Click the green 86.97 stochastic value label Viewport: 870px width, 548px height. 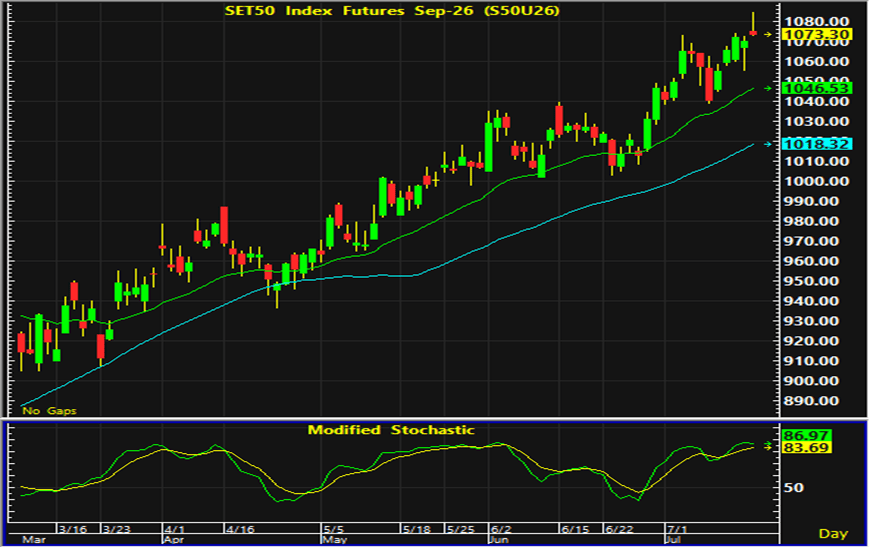click(806, 435)
